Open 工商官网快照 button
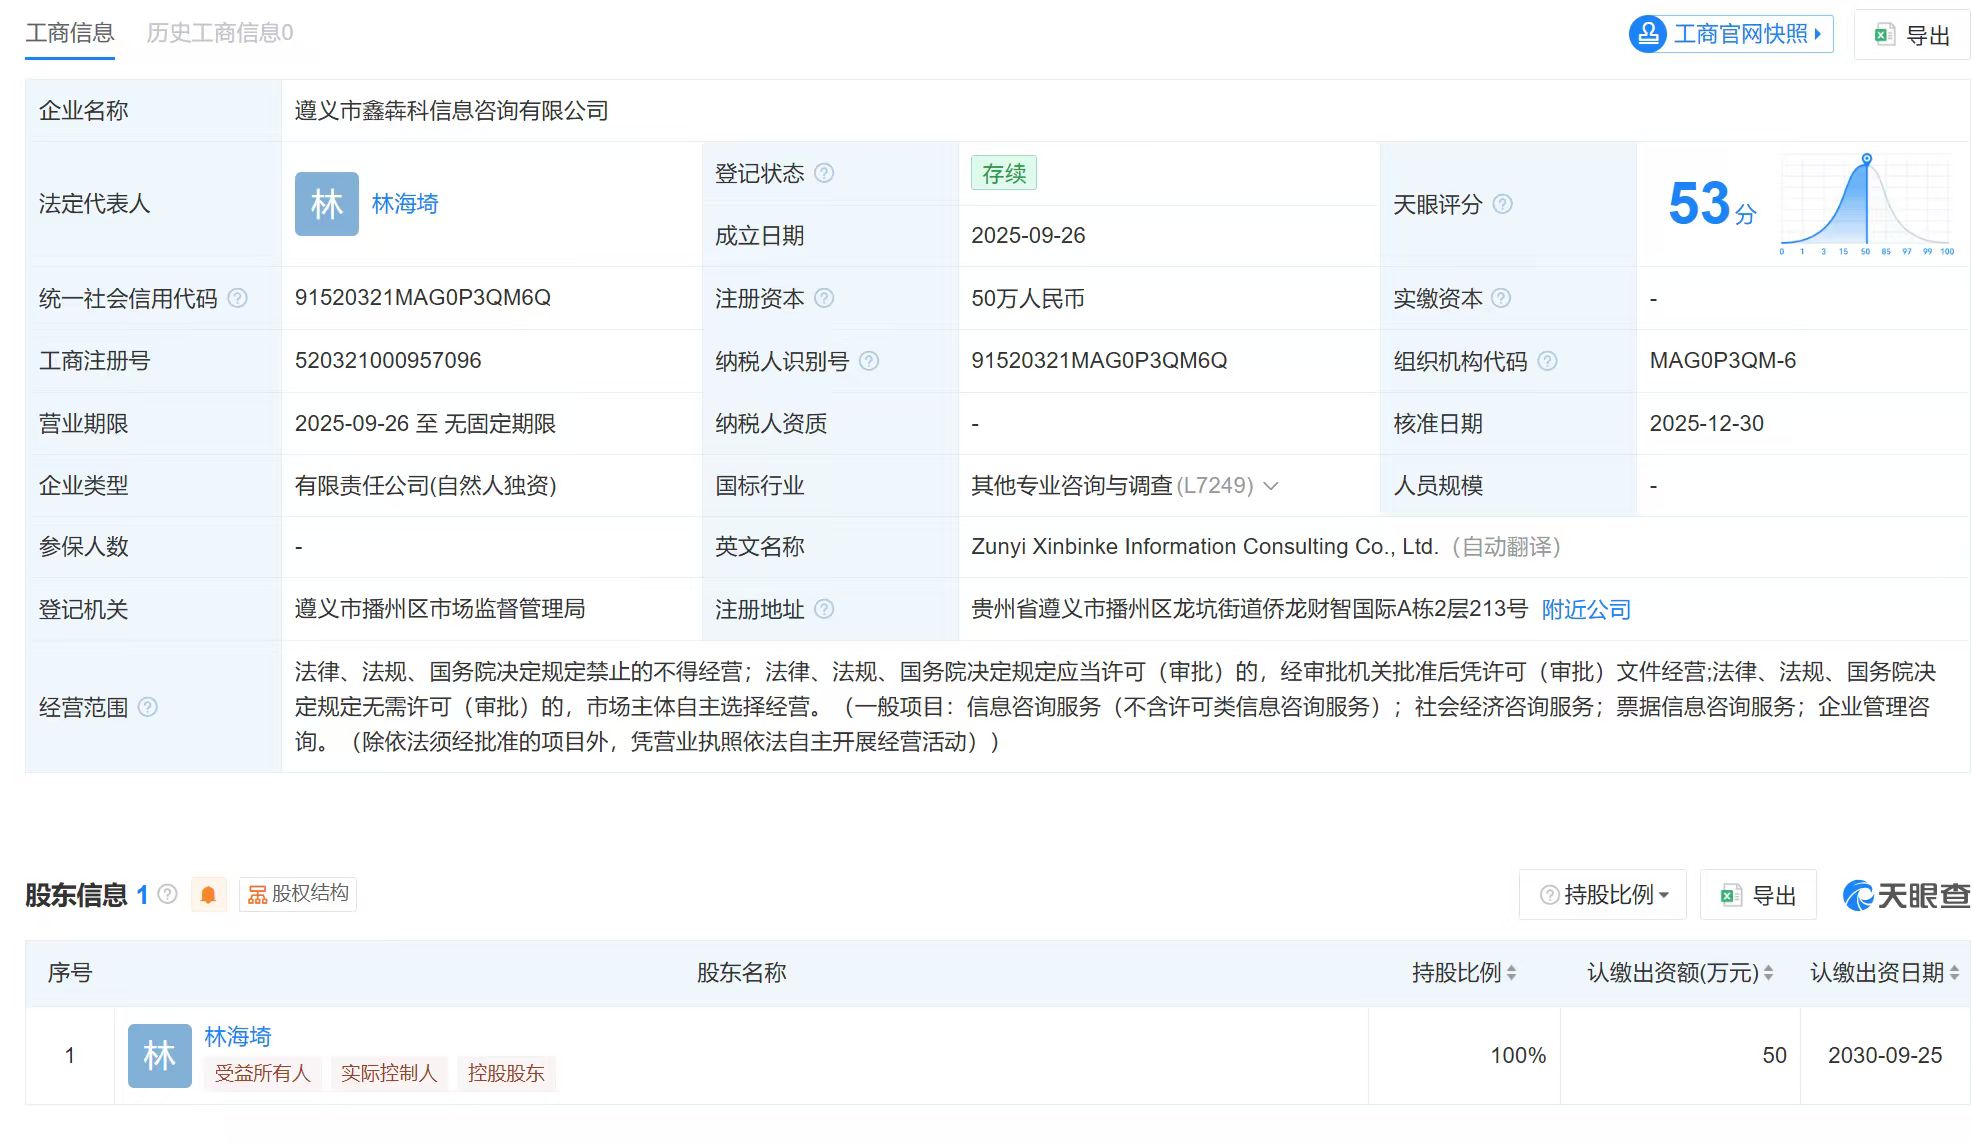 (1731, 34)
